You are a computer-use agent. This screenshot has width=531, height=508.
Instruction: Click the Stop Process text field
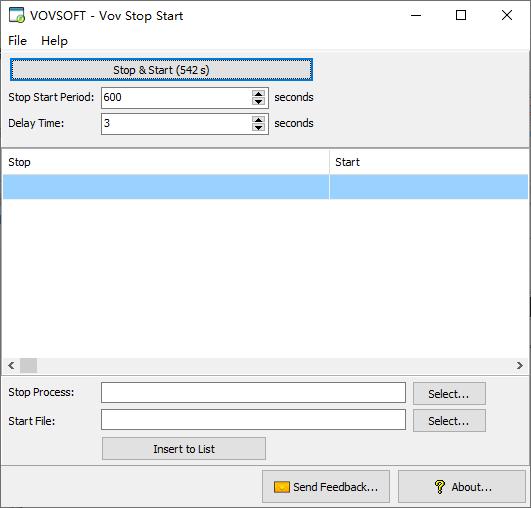(253, 393)
